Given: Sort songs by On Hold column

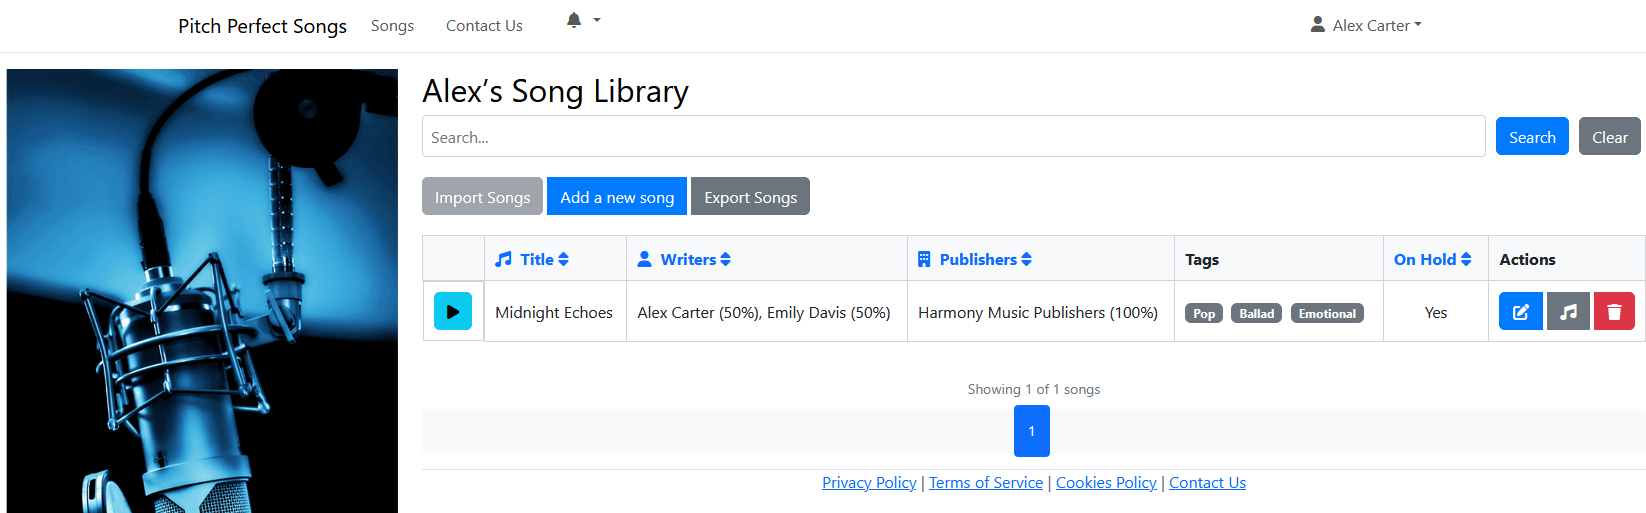Looking at the screenshot, I should pyautogui.click(x=1432, y=259).
